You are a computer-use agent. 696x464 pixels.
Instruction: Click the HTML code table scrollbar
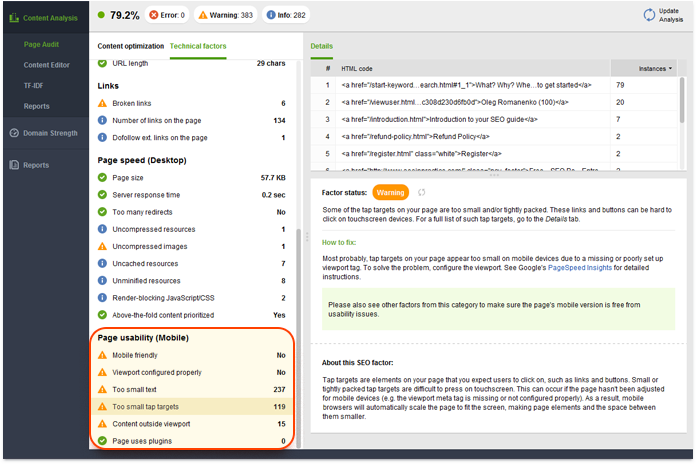coord(682,100)
